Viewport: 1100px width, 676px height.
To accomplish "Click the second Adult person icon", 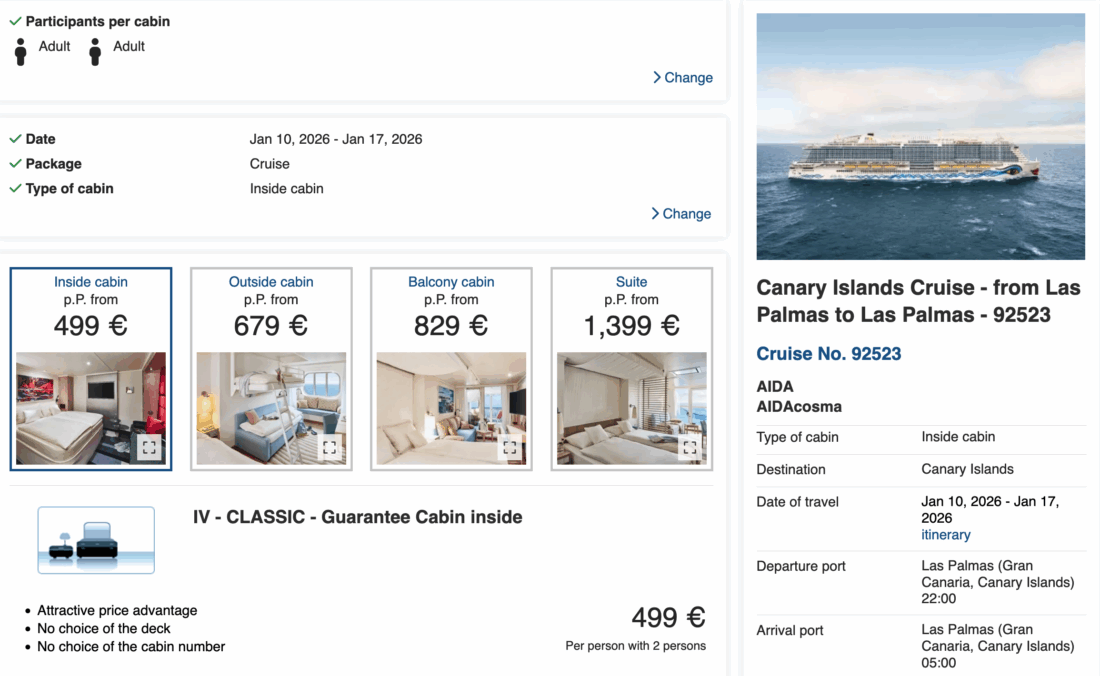I will [x=95, y=52].
